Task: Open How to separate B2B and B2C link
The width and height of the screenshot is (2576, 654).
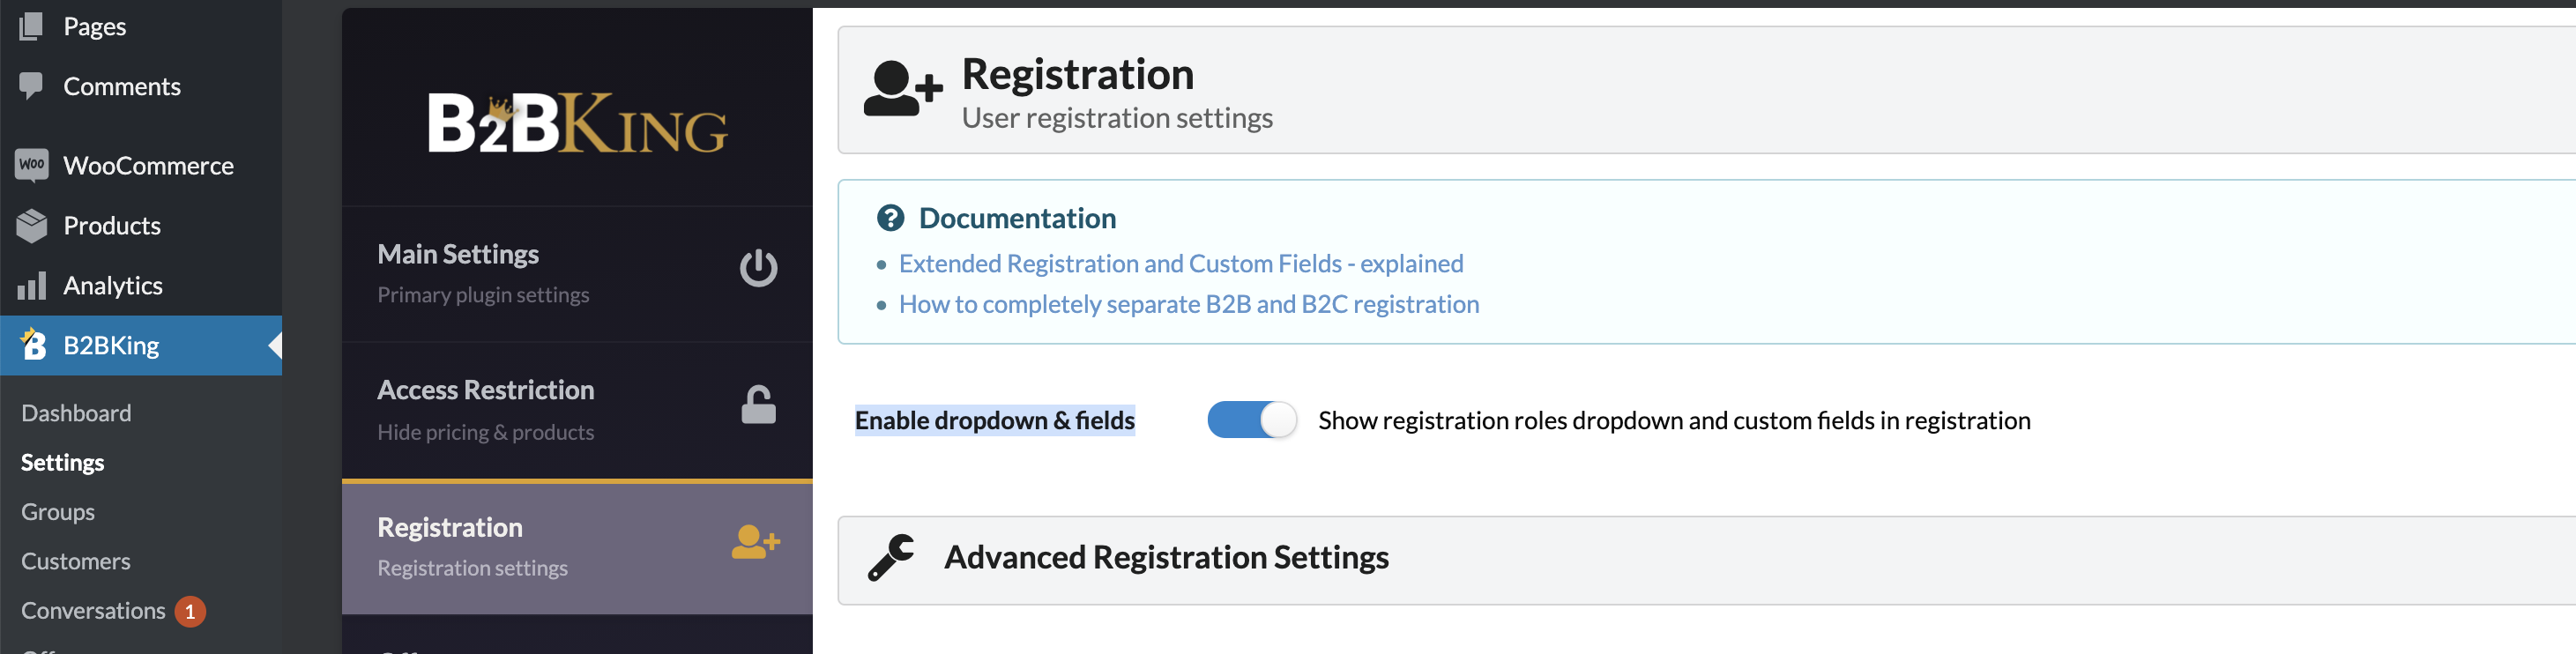Action: pyautogui.click(x=1189, y=304)
